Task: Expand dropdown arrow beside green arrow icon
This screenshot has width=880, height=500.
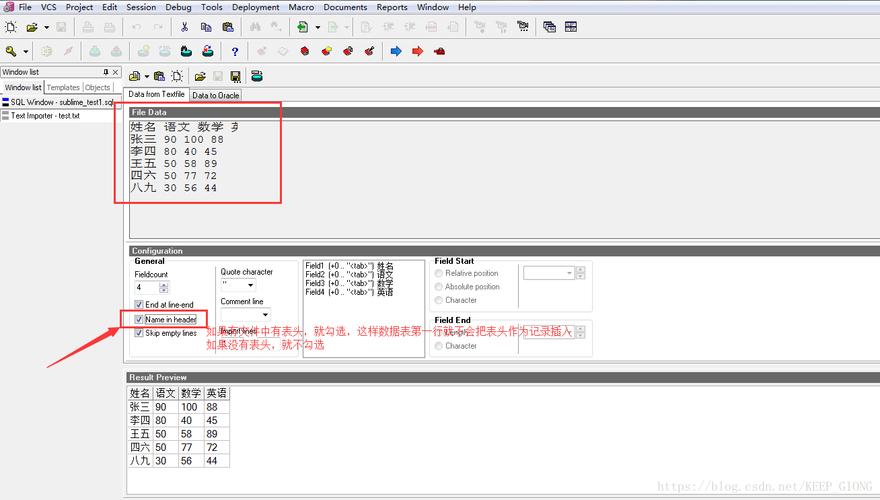Action: pos(318,27)
